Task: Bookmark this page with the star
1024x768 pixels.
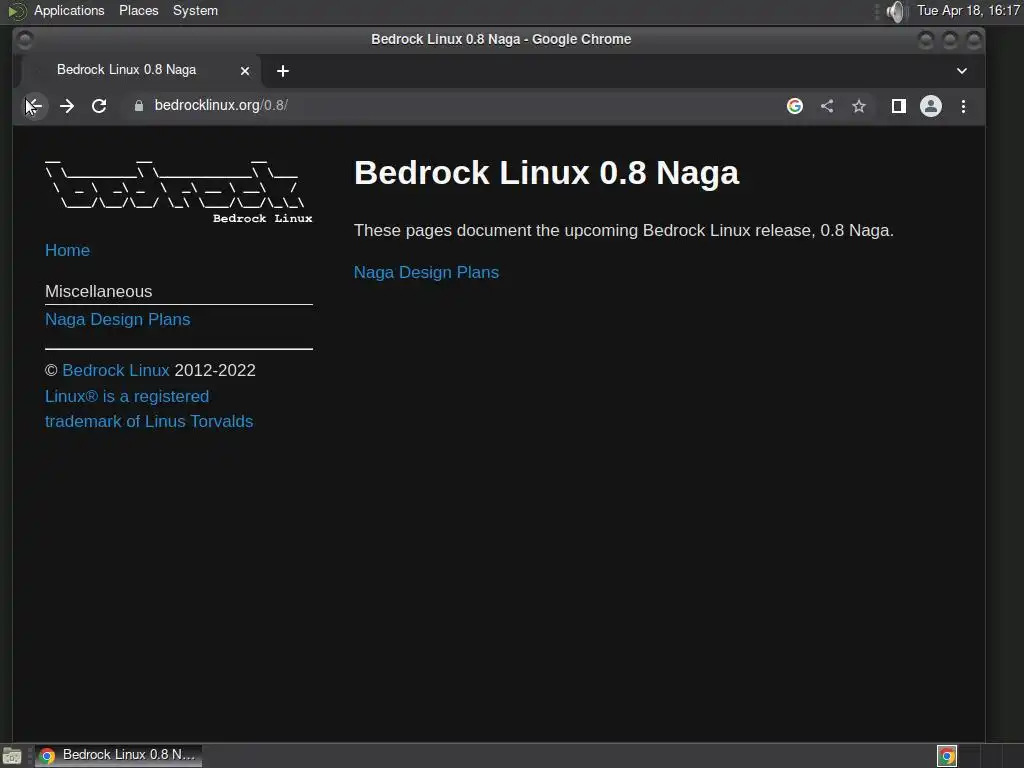Action: (x=859, y=106)
